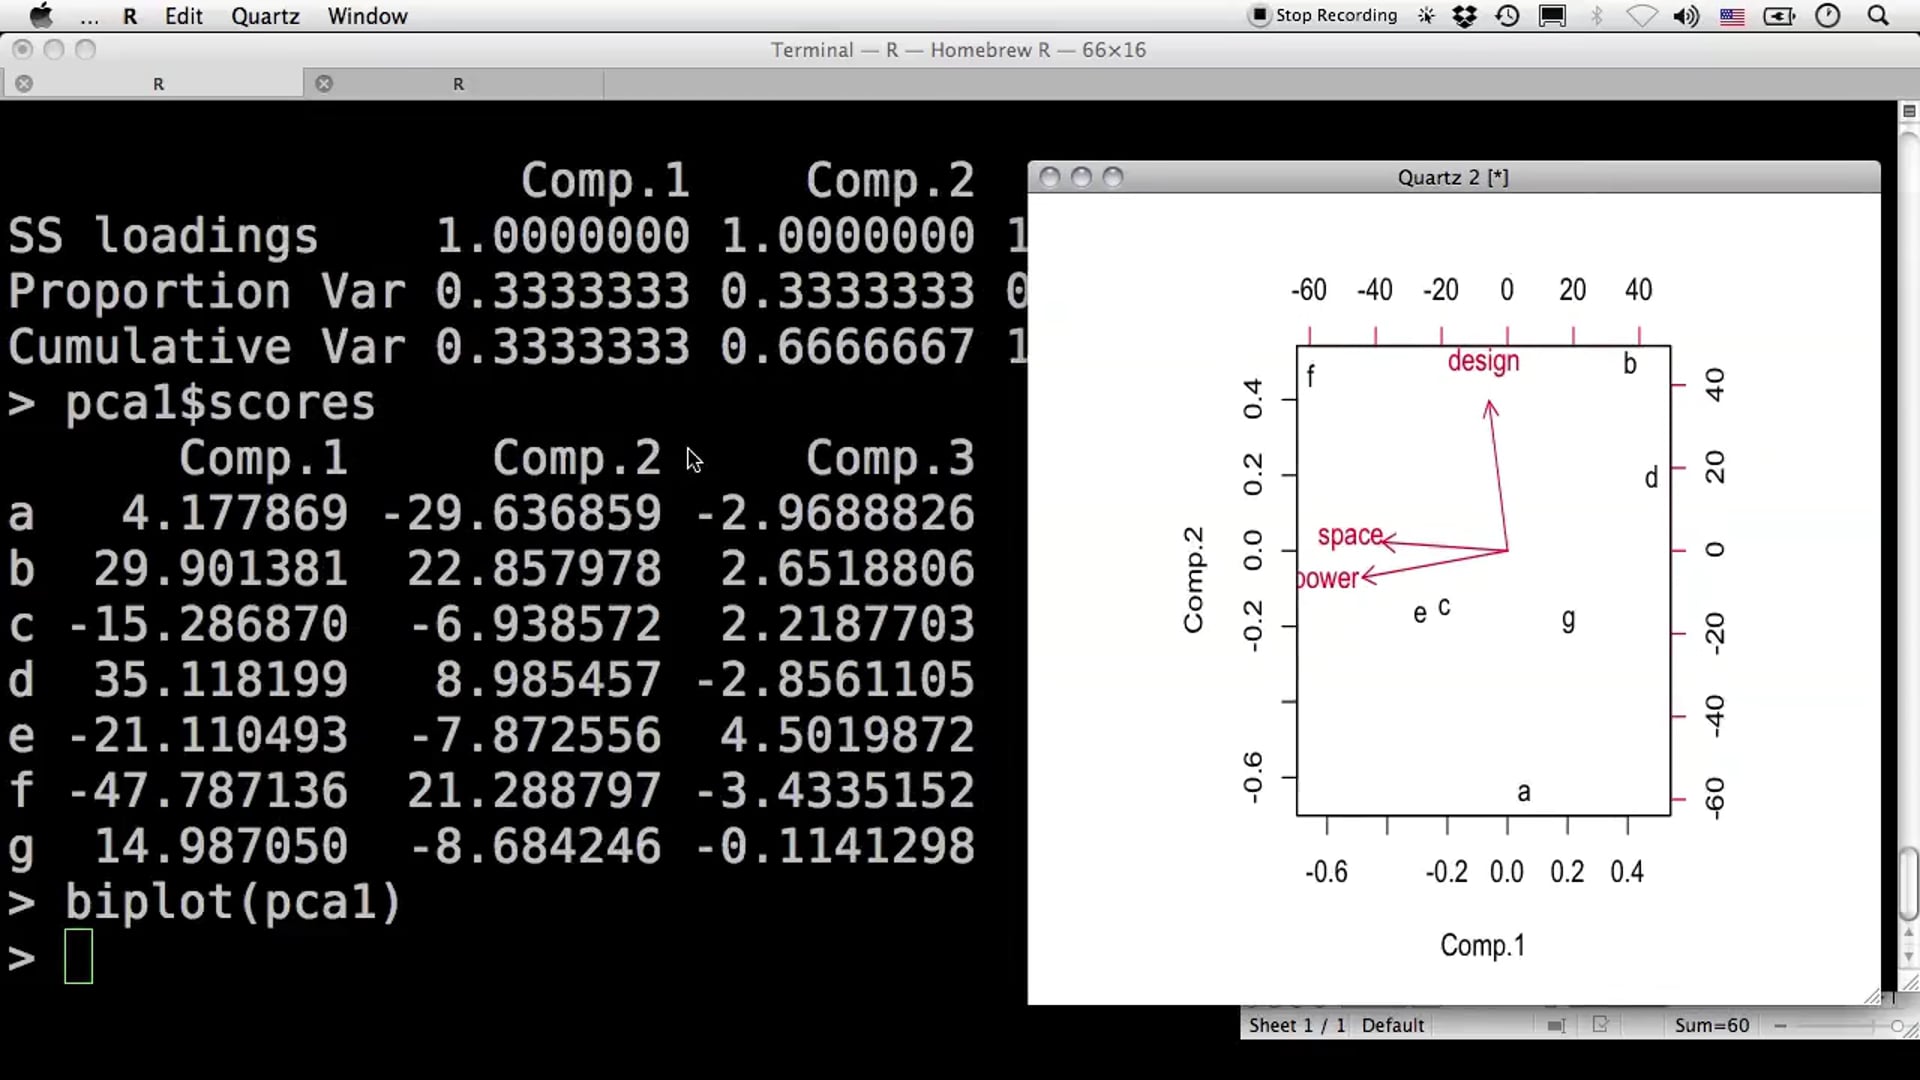
Task: Open the Quartz menu
Action: [x=265, y=16]
